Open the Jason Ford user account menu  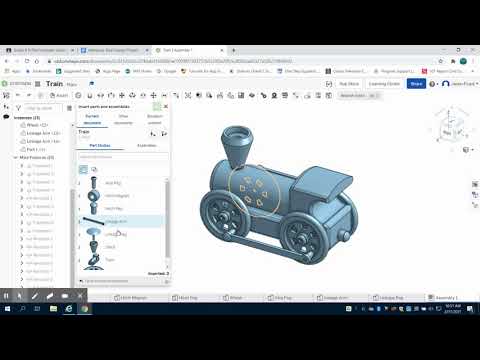pos(460,84)
